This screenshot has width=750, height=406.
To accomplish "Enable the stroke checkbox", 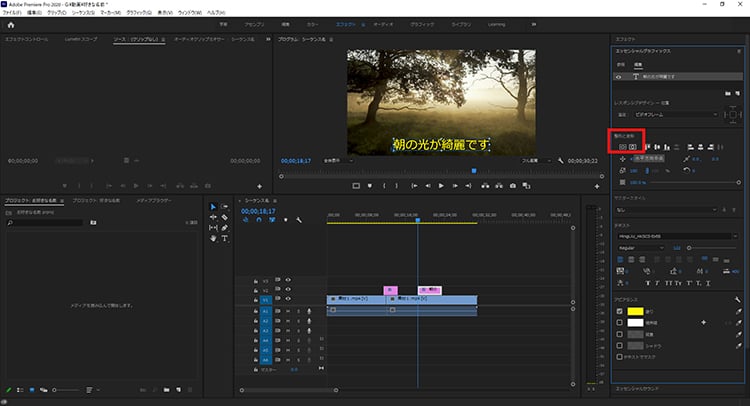I will click(x=620, y=323).
